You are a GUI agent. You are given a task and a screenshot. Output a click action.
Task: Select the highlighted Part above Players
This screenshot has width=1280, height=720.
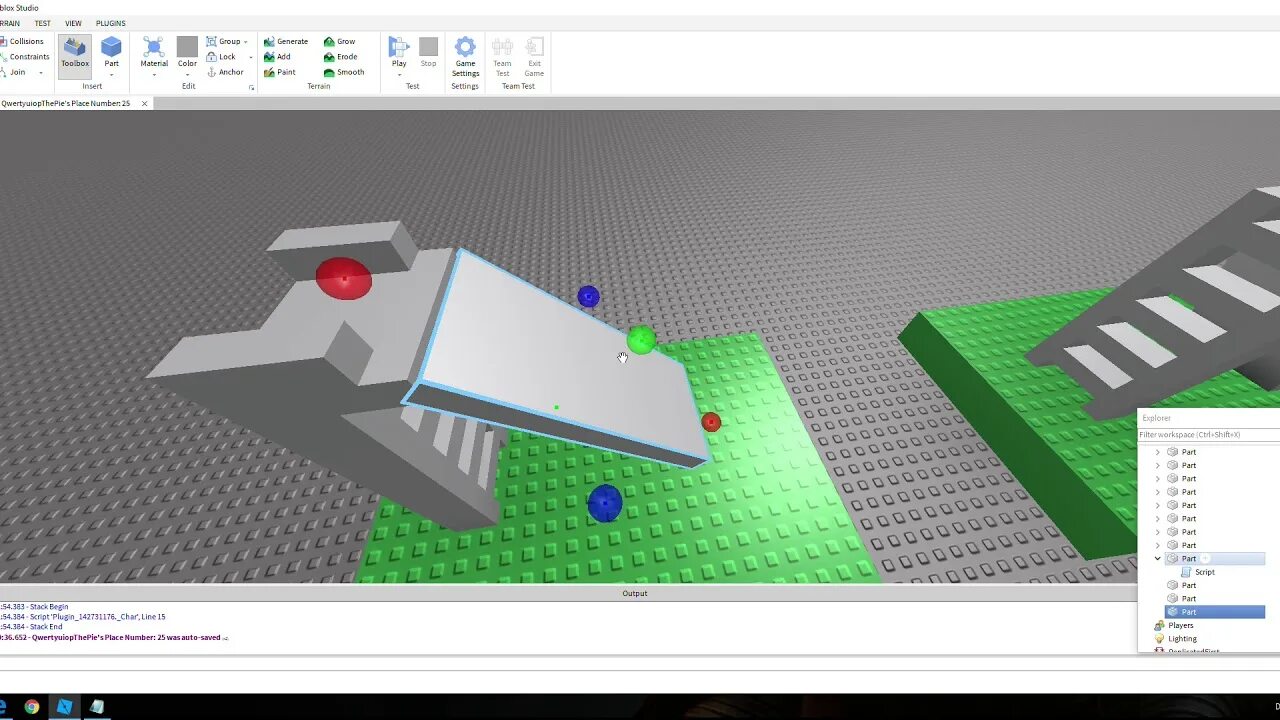coord(1215,612)
